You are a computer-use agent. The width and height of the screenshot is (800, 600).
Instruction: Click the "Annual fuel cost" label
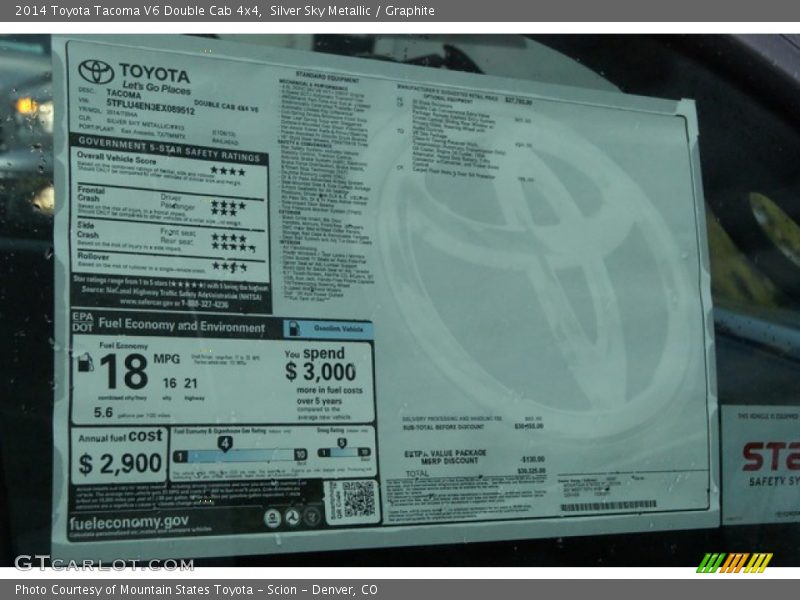(x=120, y=436)
